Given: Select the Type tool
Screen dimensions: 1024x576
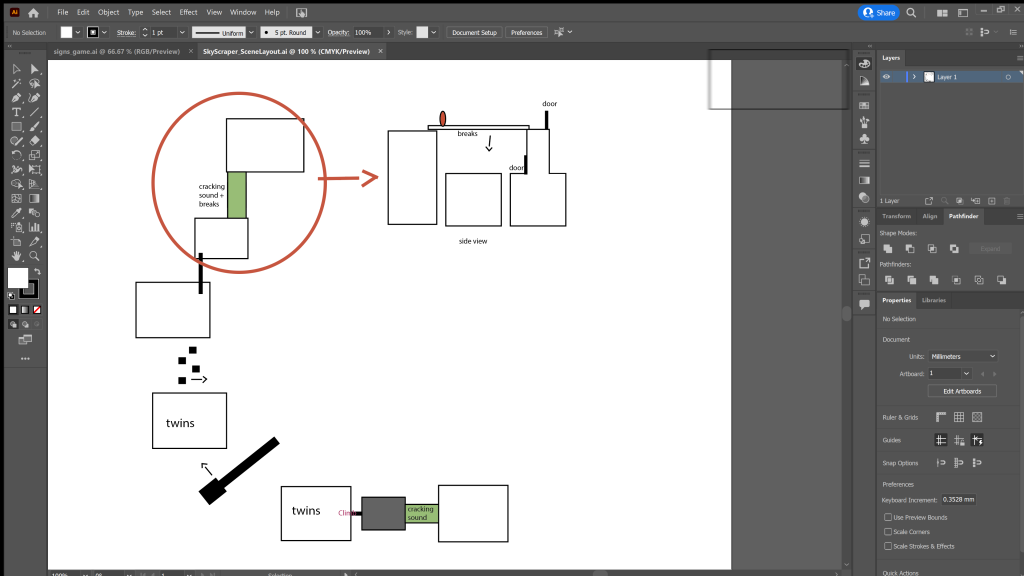Looking at the screenshot, I should (16, 112).
